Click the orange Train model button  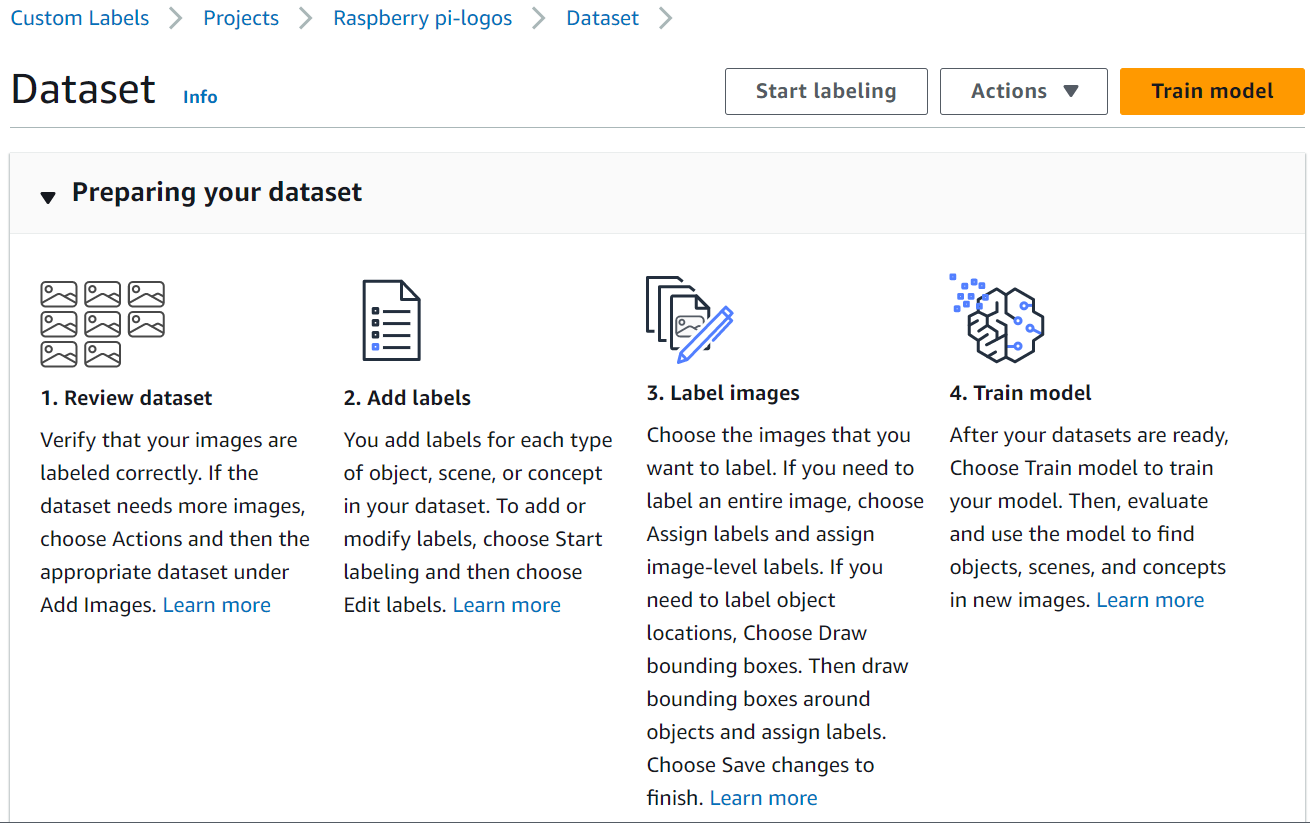click(x=1212, y=91)
